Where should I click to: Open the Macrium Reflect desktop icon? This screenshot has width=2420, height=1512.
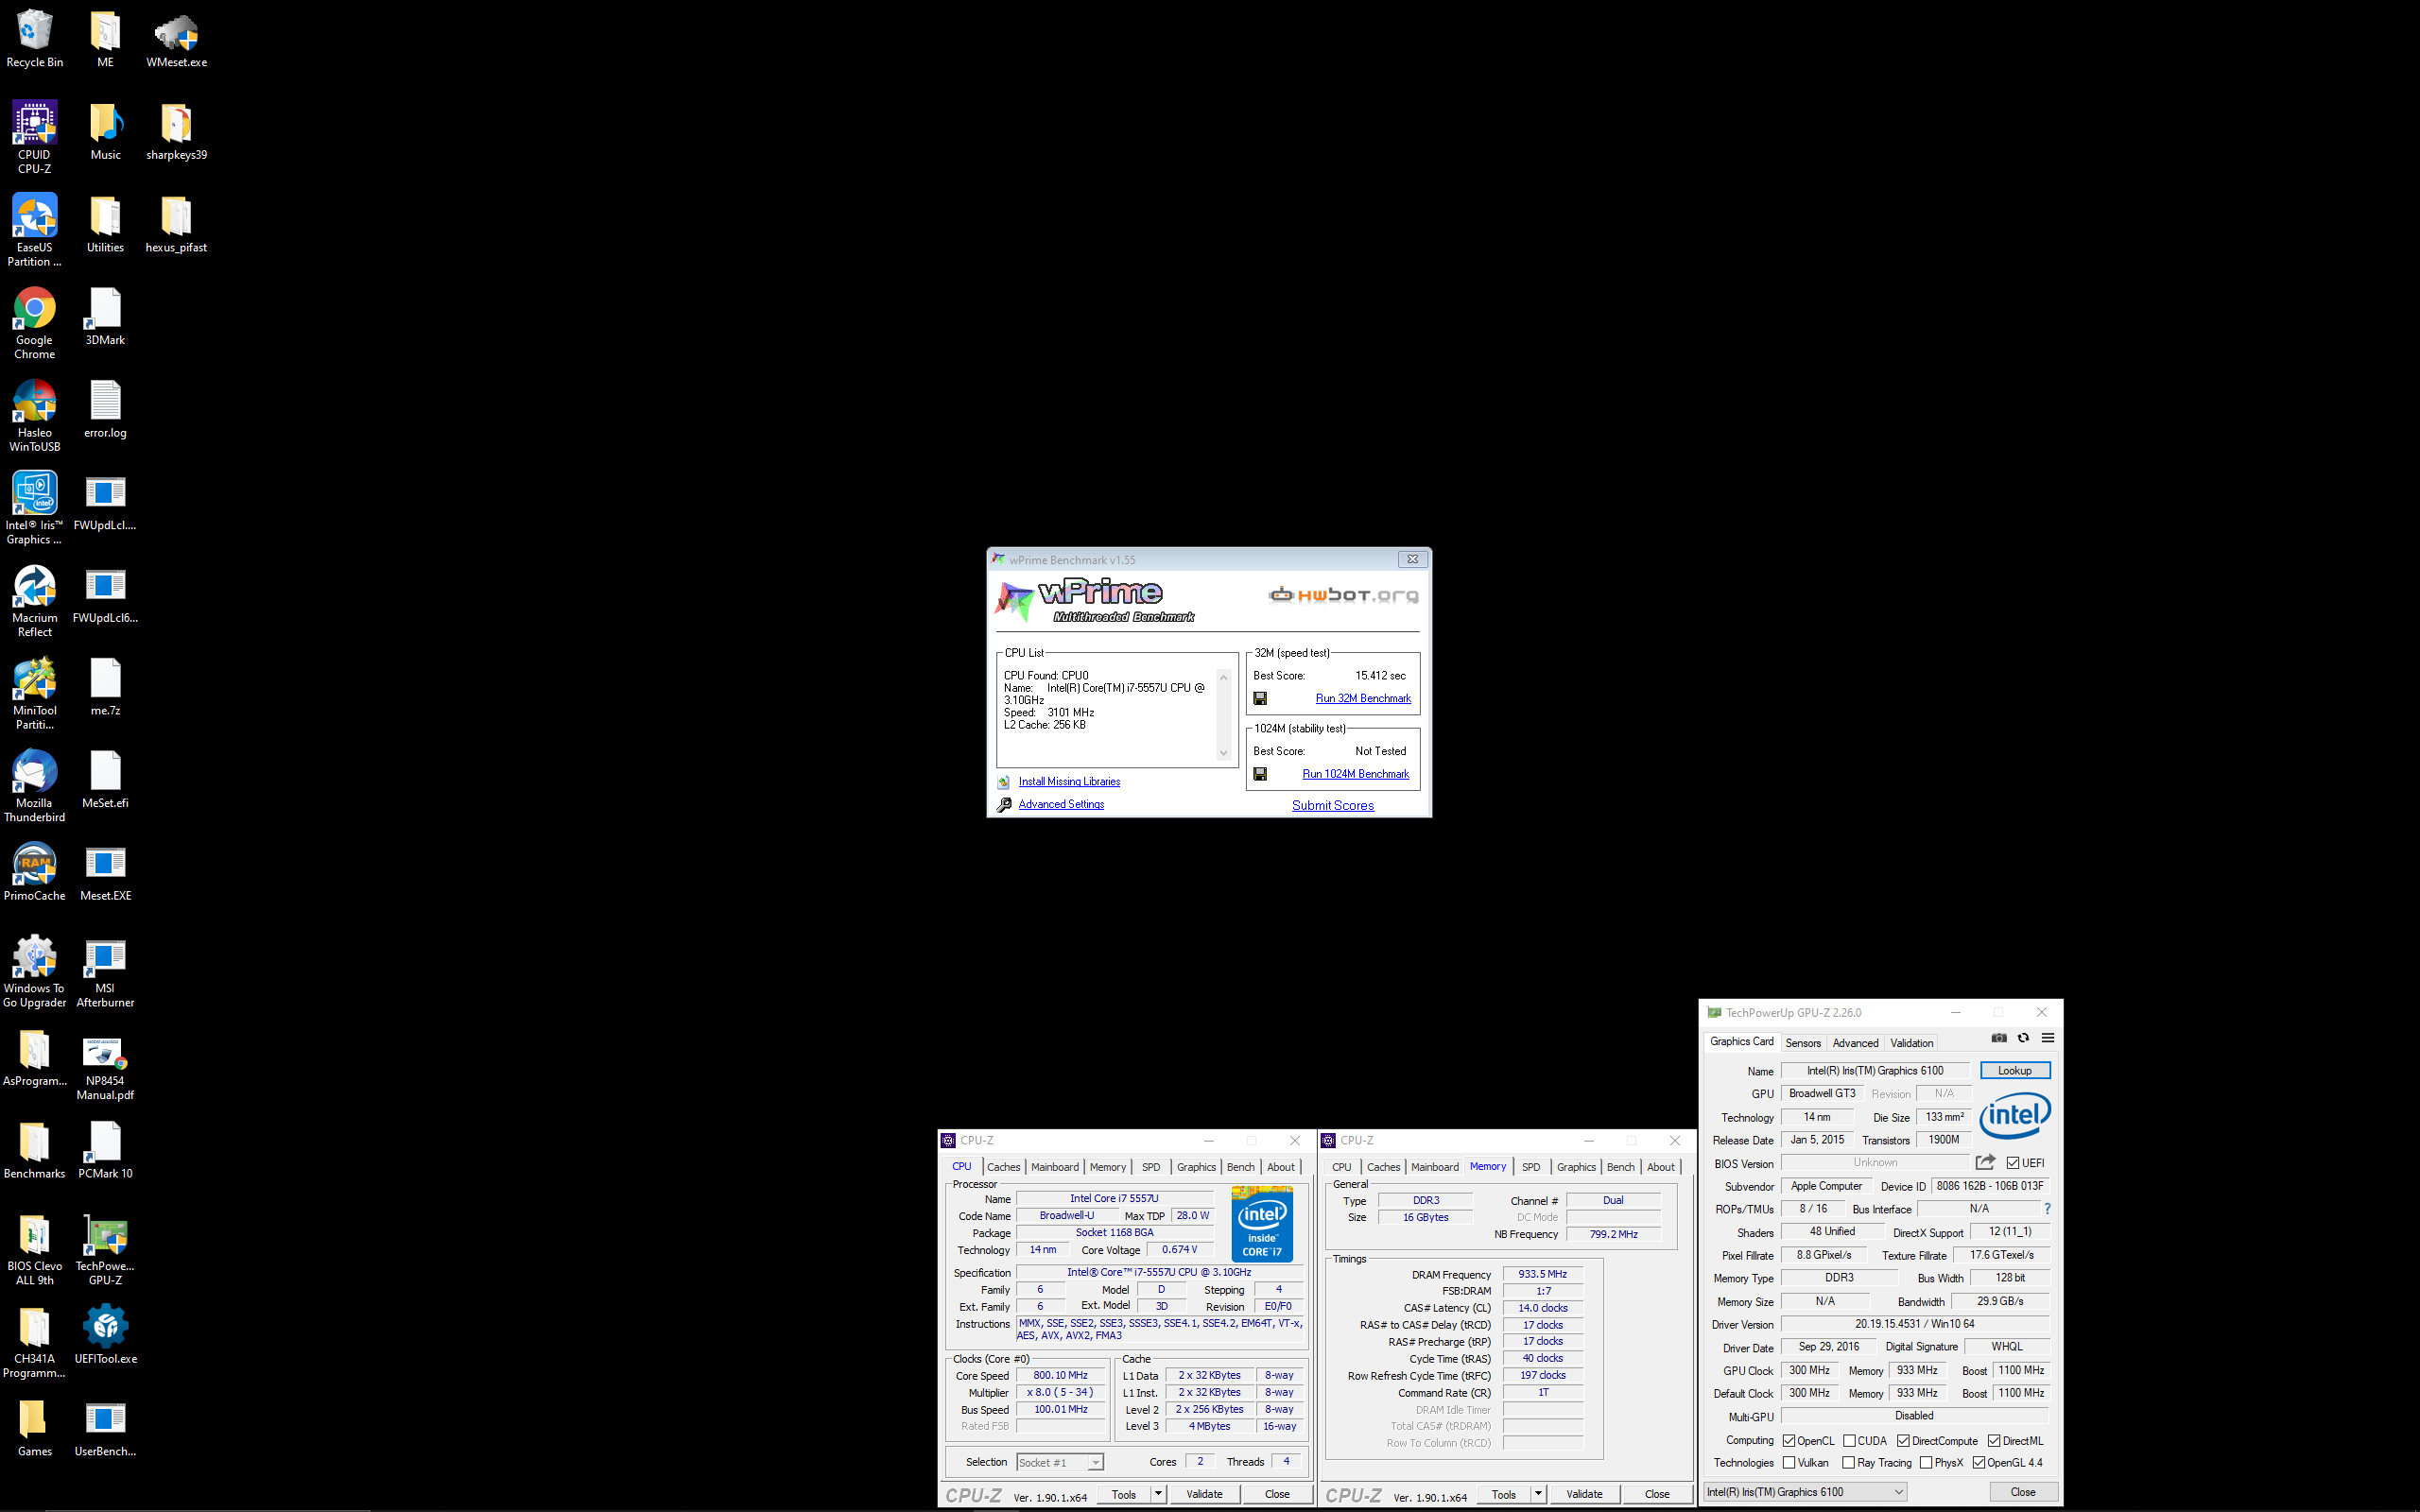(34, 601)
